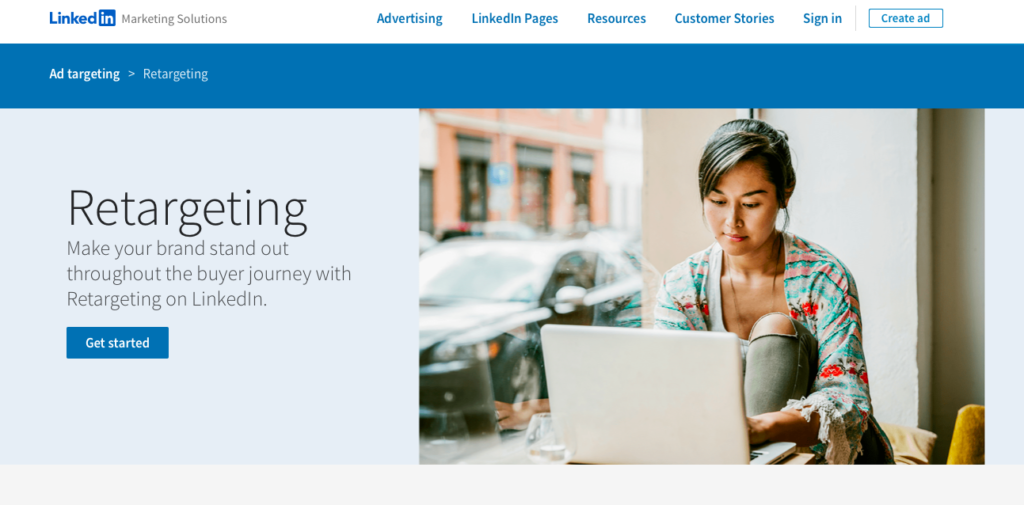Go to Customer Stories
This screenshot has height=505, width=1024.
(x=724, y=18)
